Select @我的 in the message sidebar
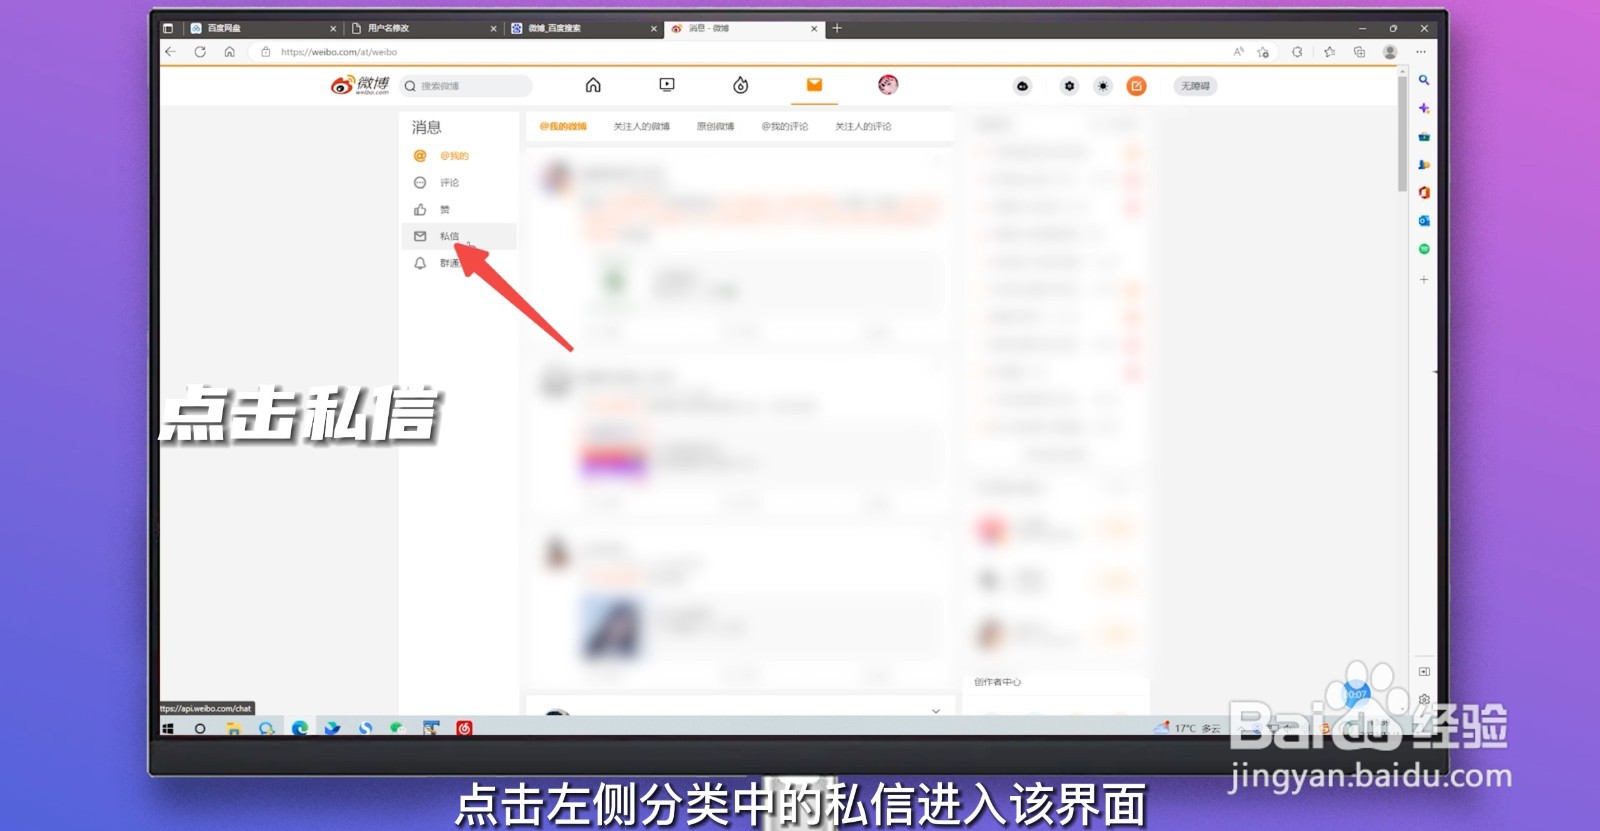Screen dimensions: 1600x831 coord(458,156)
